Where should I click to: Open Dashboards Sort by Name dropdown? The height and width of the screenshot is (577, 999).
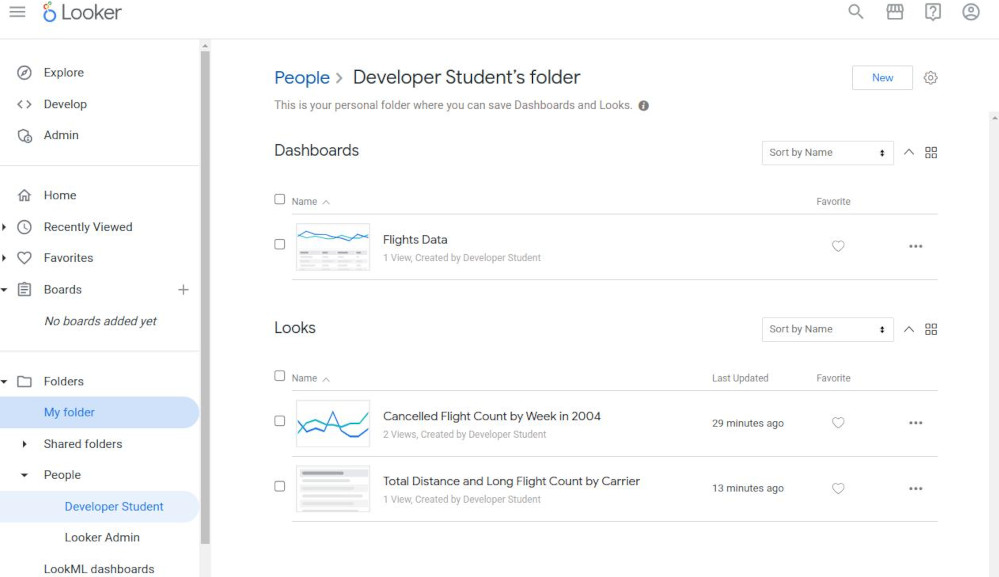pos(828,153)
